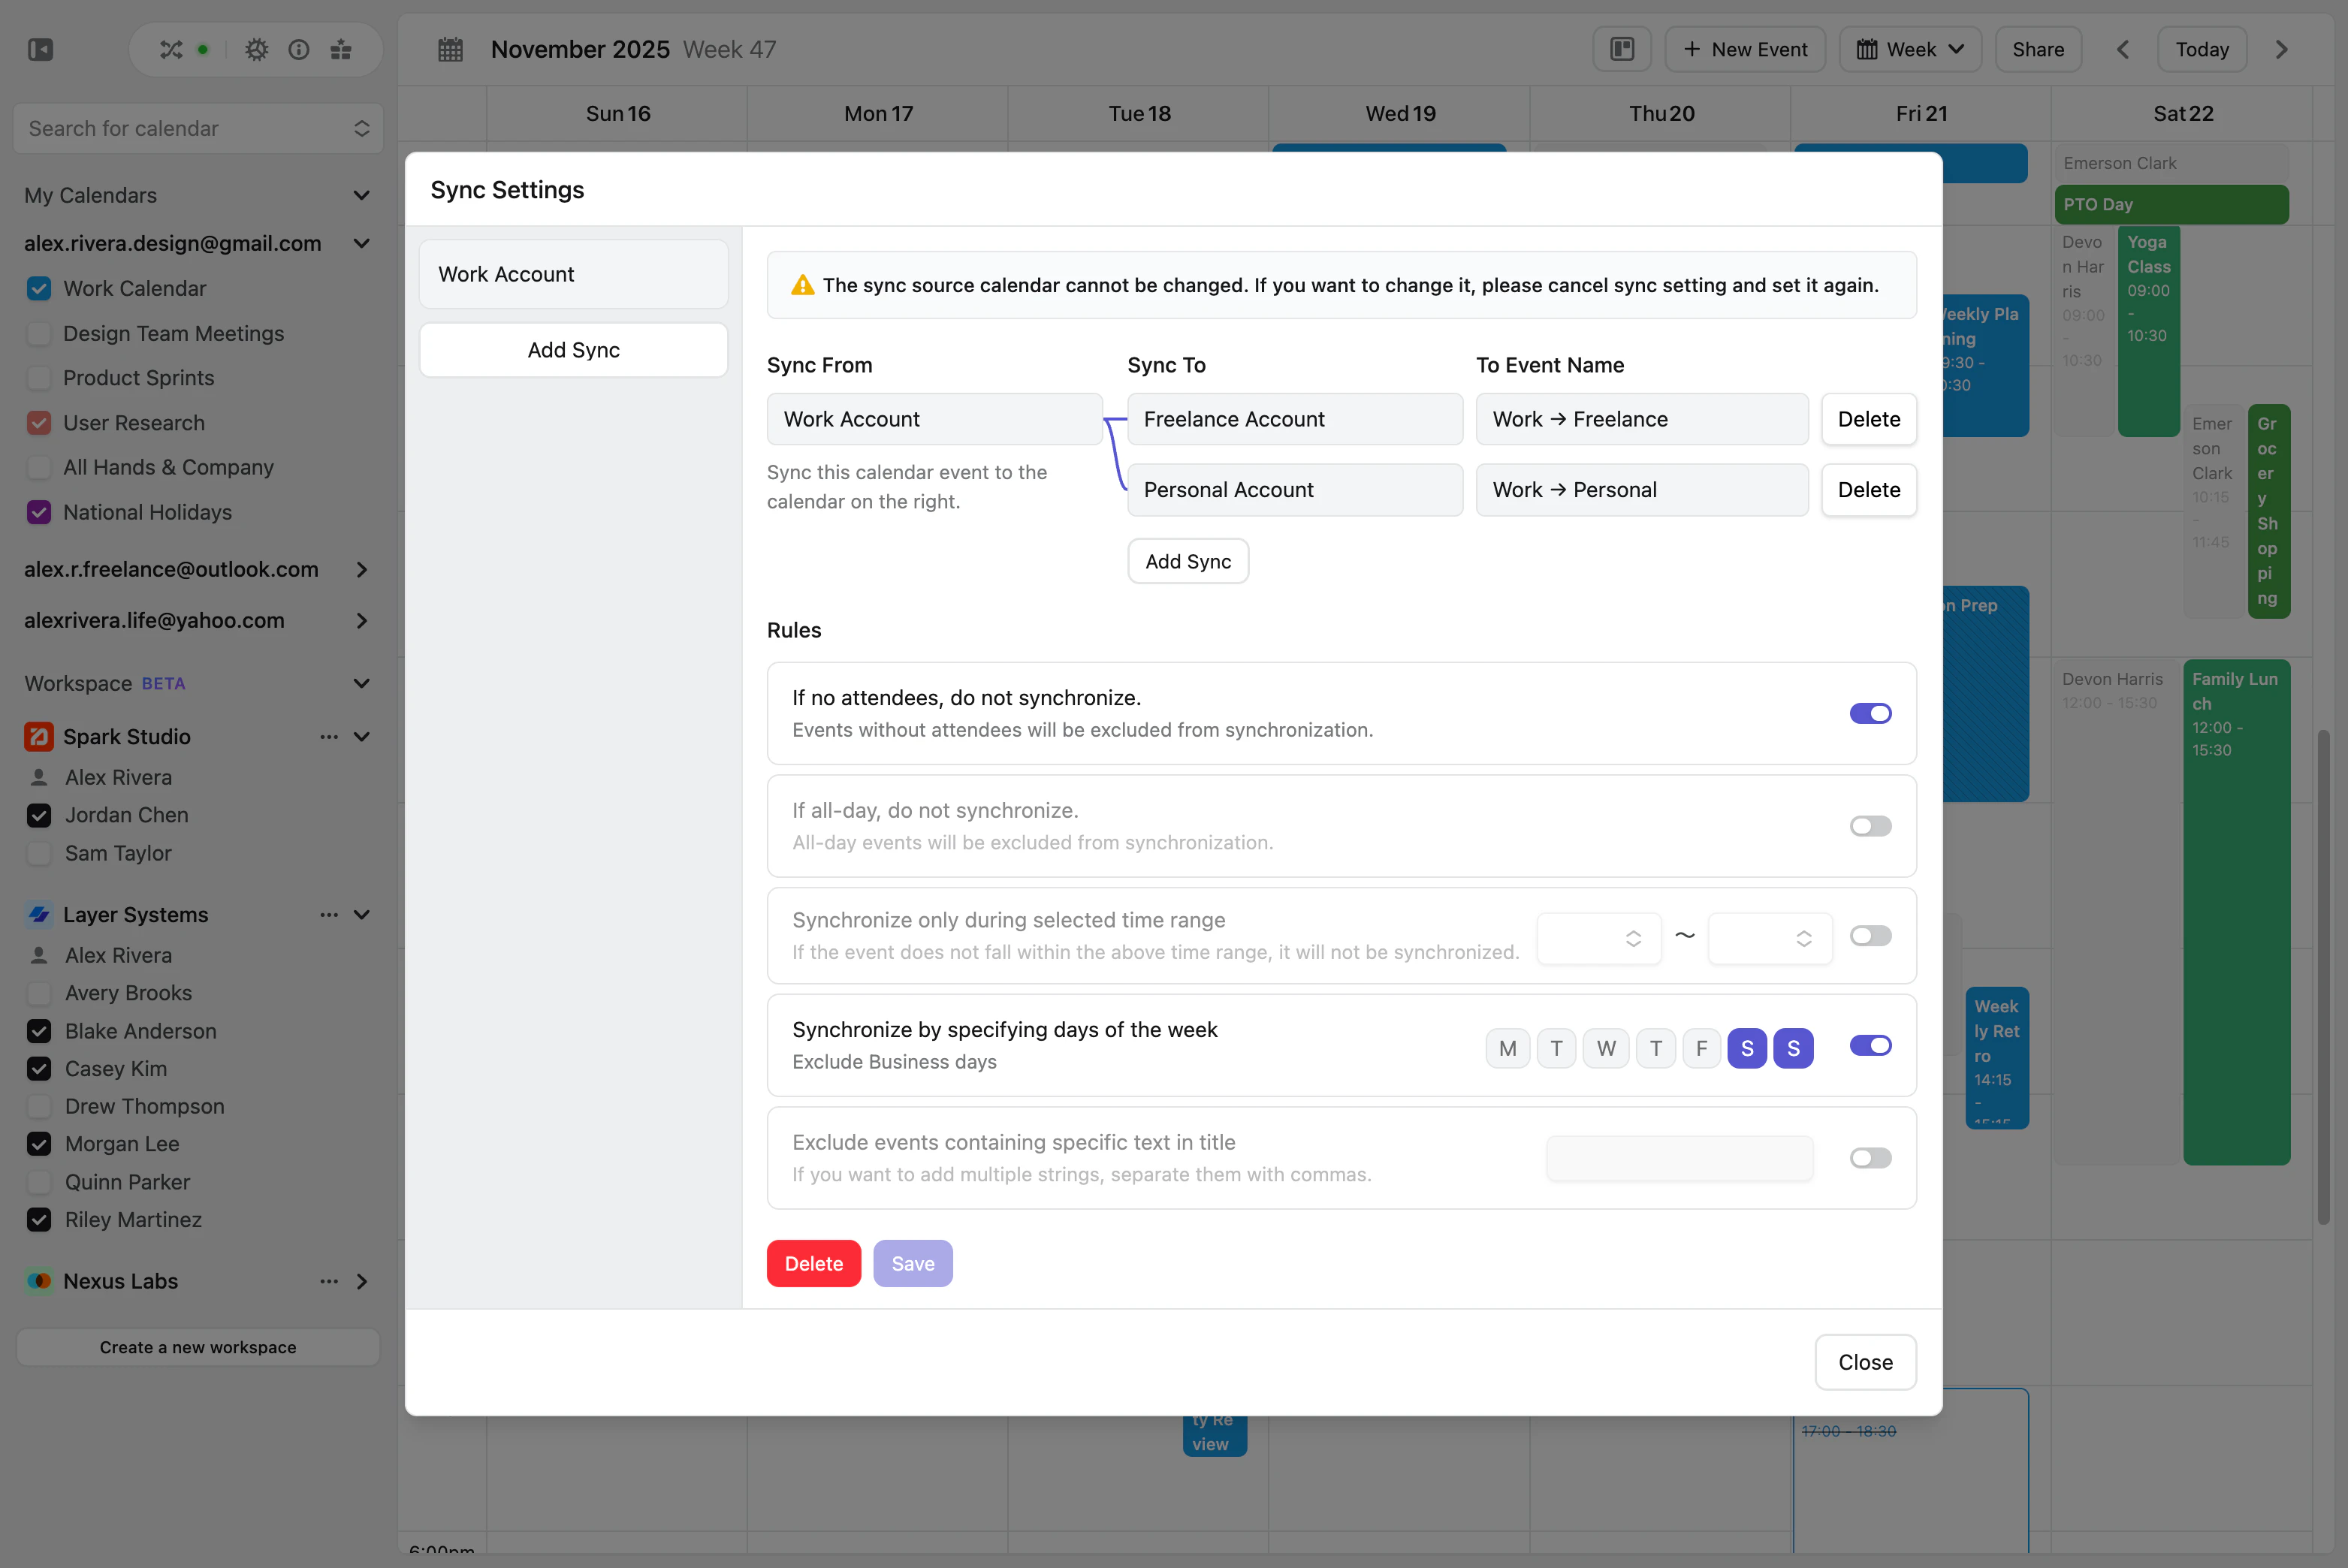The height and width of the screenshot is (1568, 2348).
Task: Open Spark Studio three-dot options menu
Action: [x=328, y=737]
